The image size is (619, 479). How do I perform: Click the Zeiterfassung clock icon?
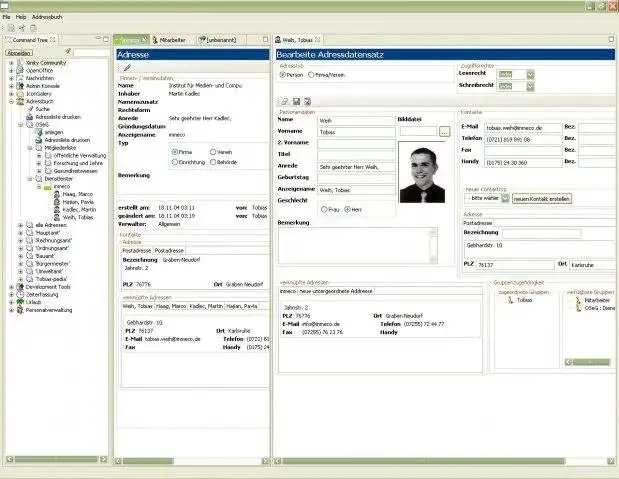point(20,295)
